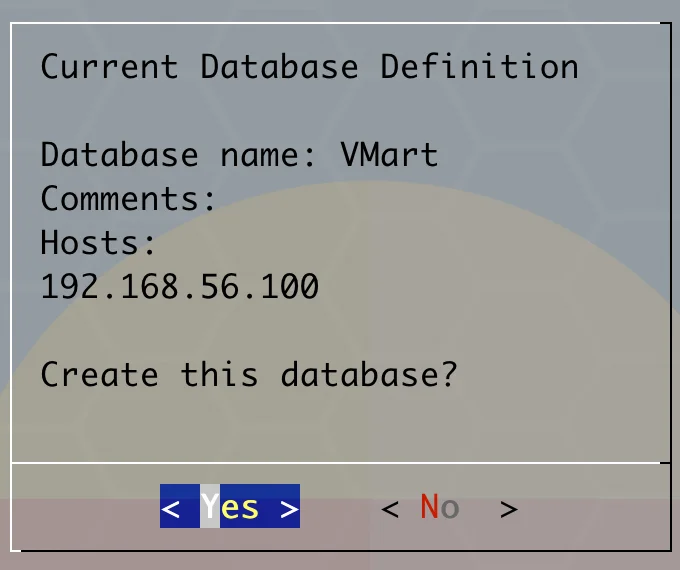Viewport: 680px width, 570px height.
Task: Click the horizontal separator above the buttons
Action: pyautogui.click(x=340, y=463)
